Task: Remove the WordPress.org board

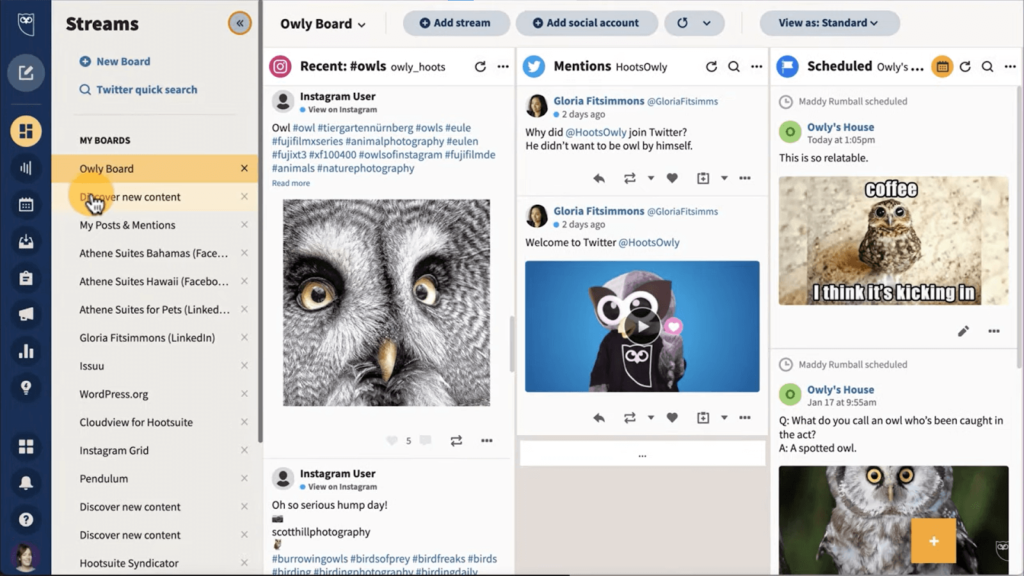Action: pyautogui.click(x=244, y=394)
